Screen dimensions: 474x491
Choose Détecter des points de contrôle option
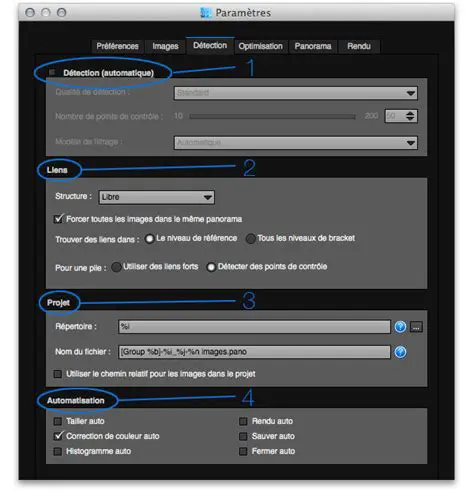(x=211, y=267)
